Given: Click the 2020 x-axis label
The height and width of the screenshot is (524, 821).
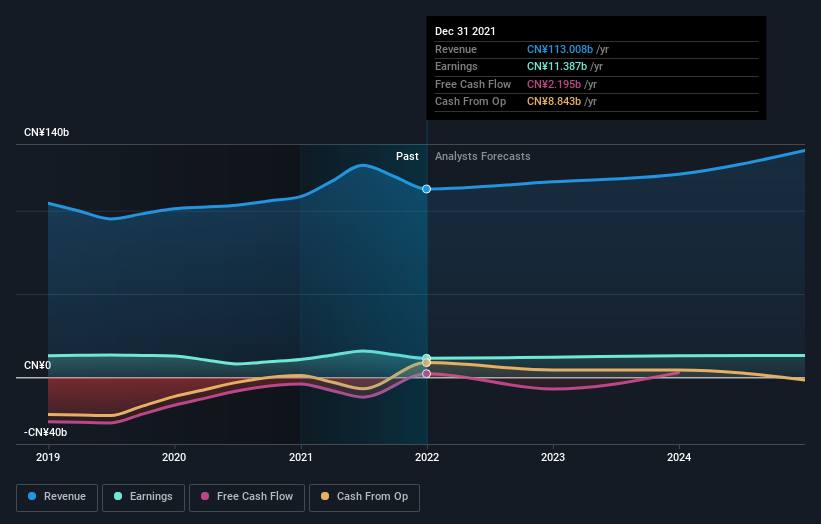Looking at the screenshot, I should (174, 458).
